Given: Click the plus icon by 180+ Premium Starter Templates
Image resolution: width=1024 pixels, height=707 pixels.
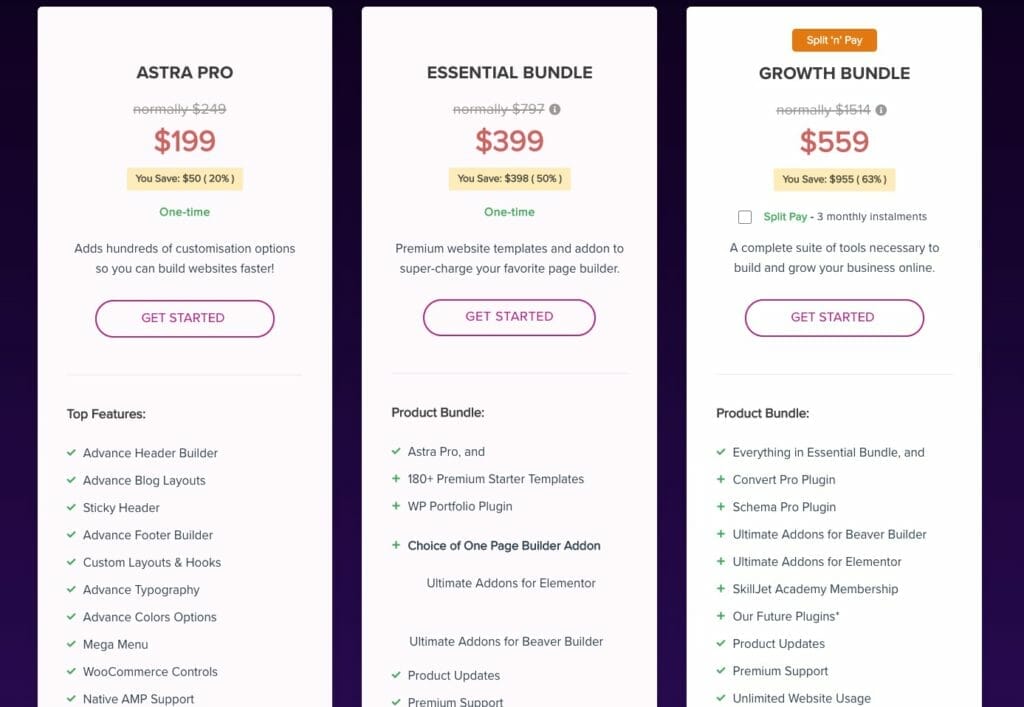Looking at the screenshot, I should click(x=396, y=479).
